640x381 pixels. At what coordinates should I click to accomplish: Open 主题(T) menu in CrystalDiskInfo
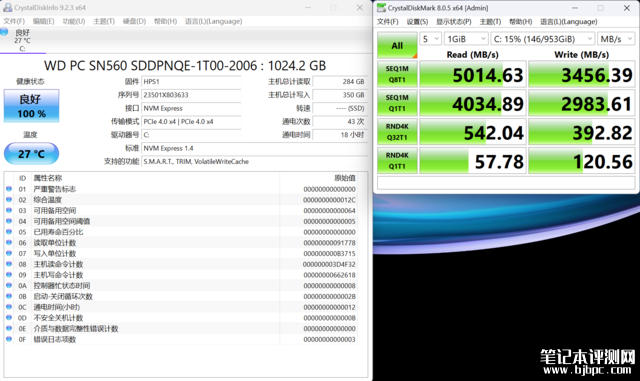104,21
